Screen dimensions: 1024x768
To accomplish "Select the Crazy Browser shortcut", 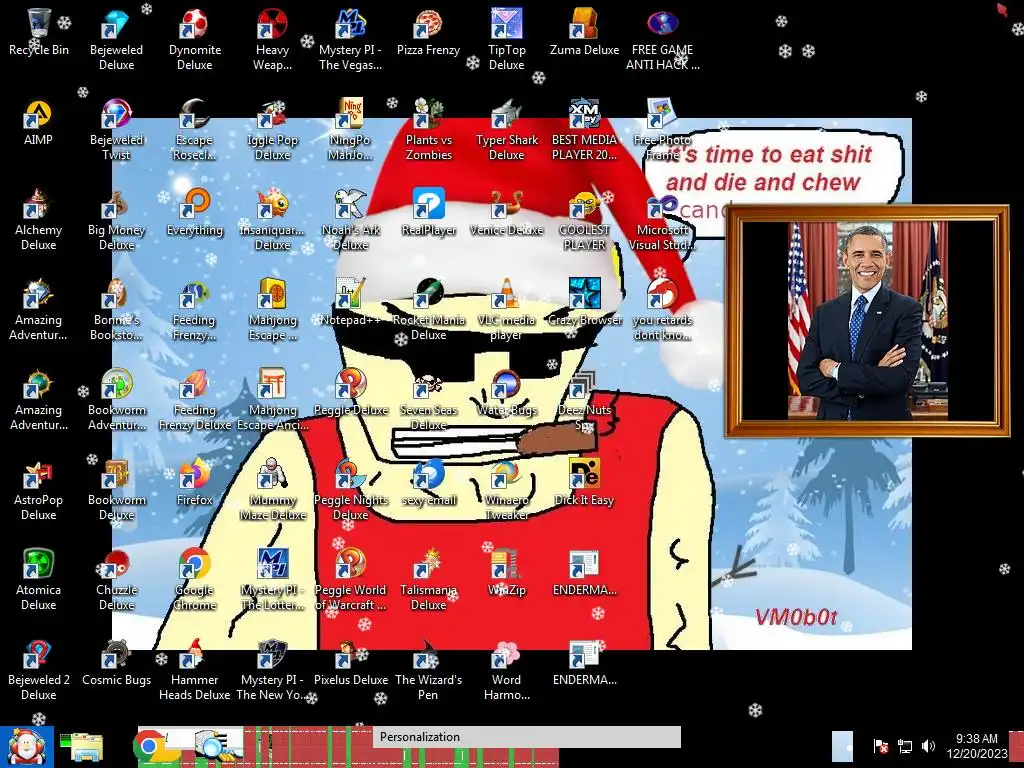I will (584, 303).
